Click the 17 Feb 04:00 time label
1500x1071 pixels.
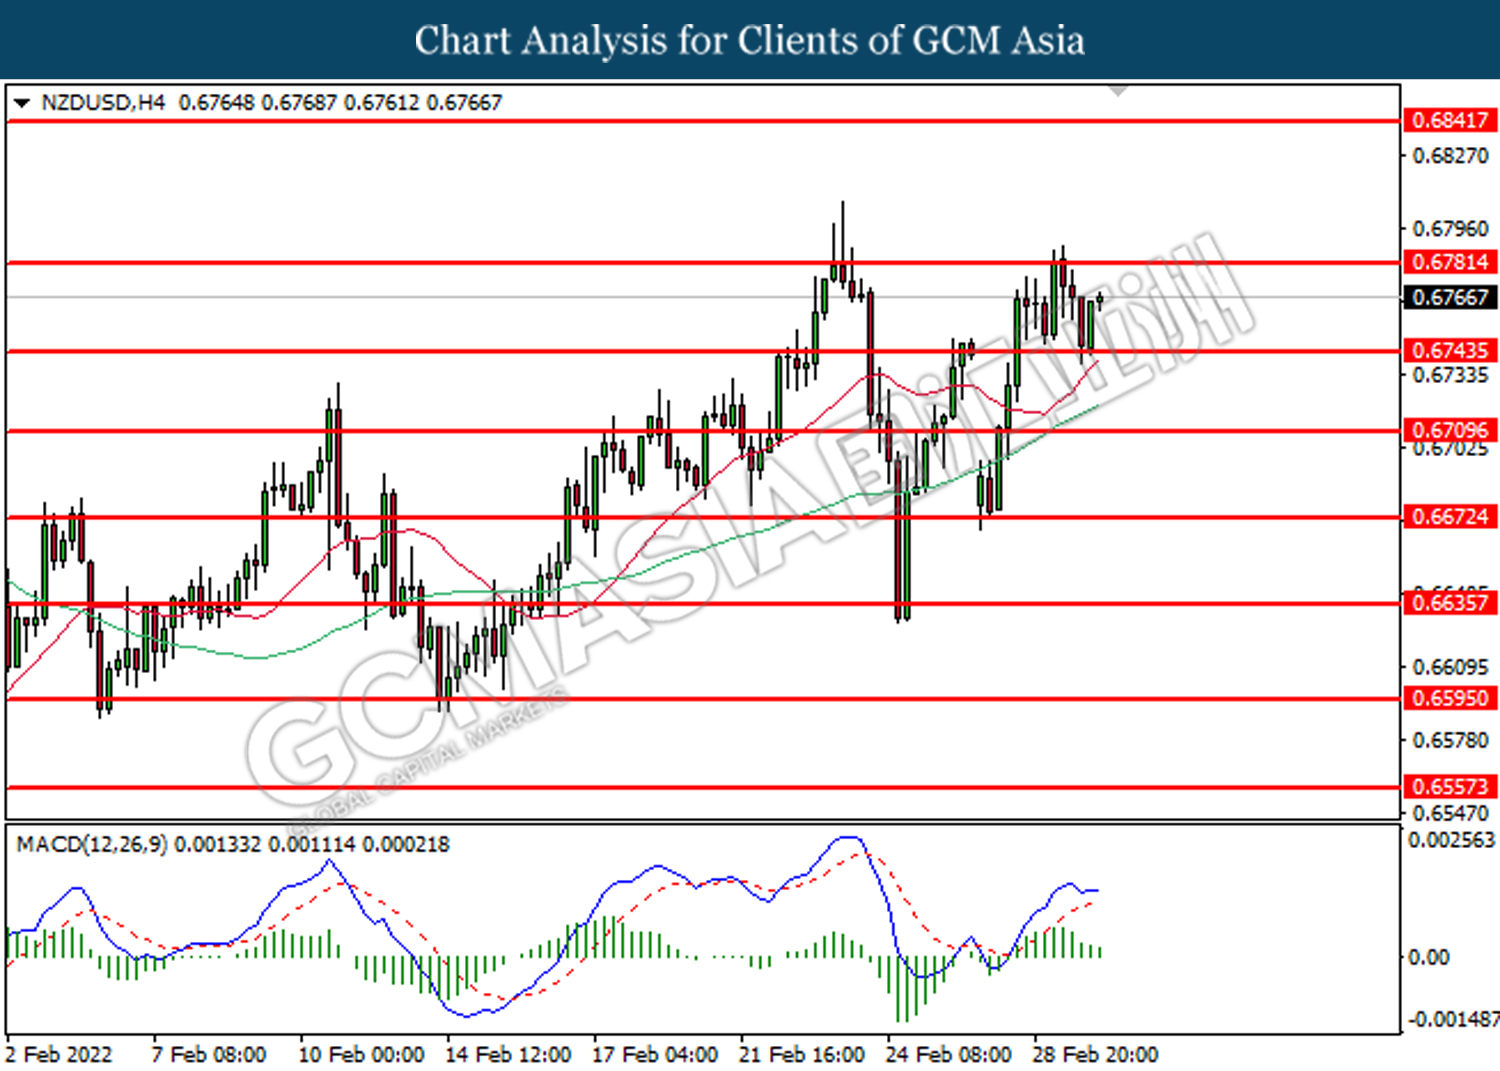point(655,1055)
